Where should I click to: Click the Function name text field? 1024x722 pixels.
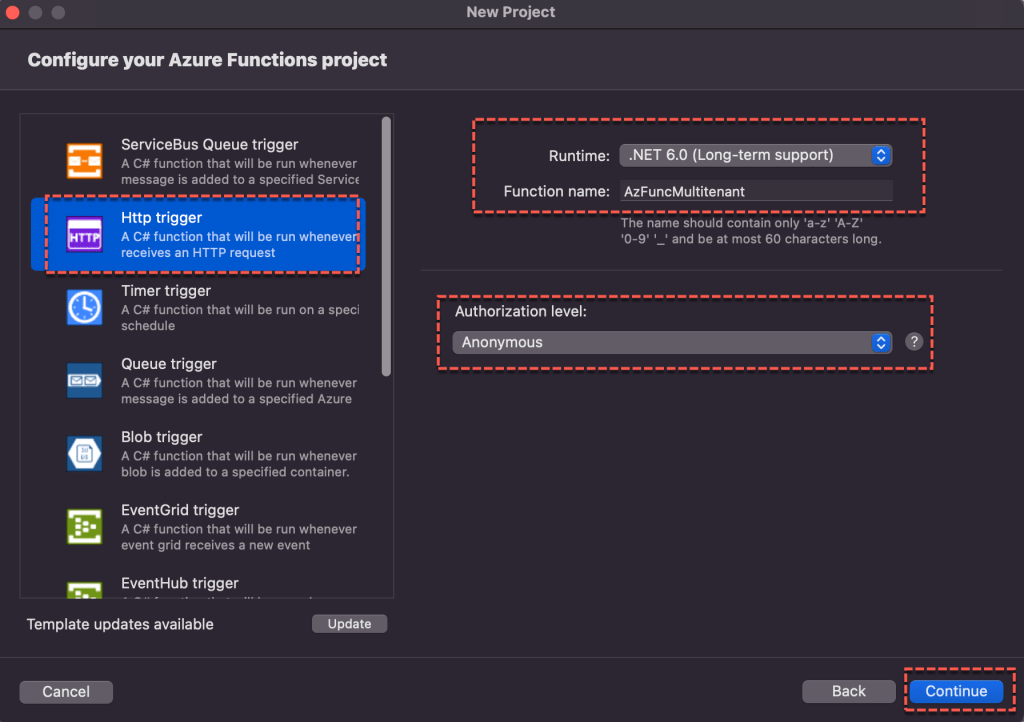[755, 191]
